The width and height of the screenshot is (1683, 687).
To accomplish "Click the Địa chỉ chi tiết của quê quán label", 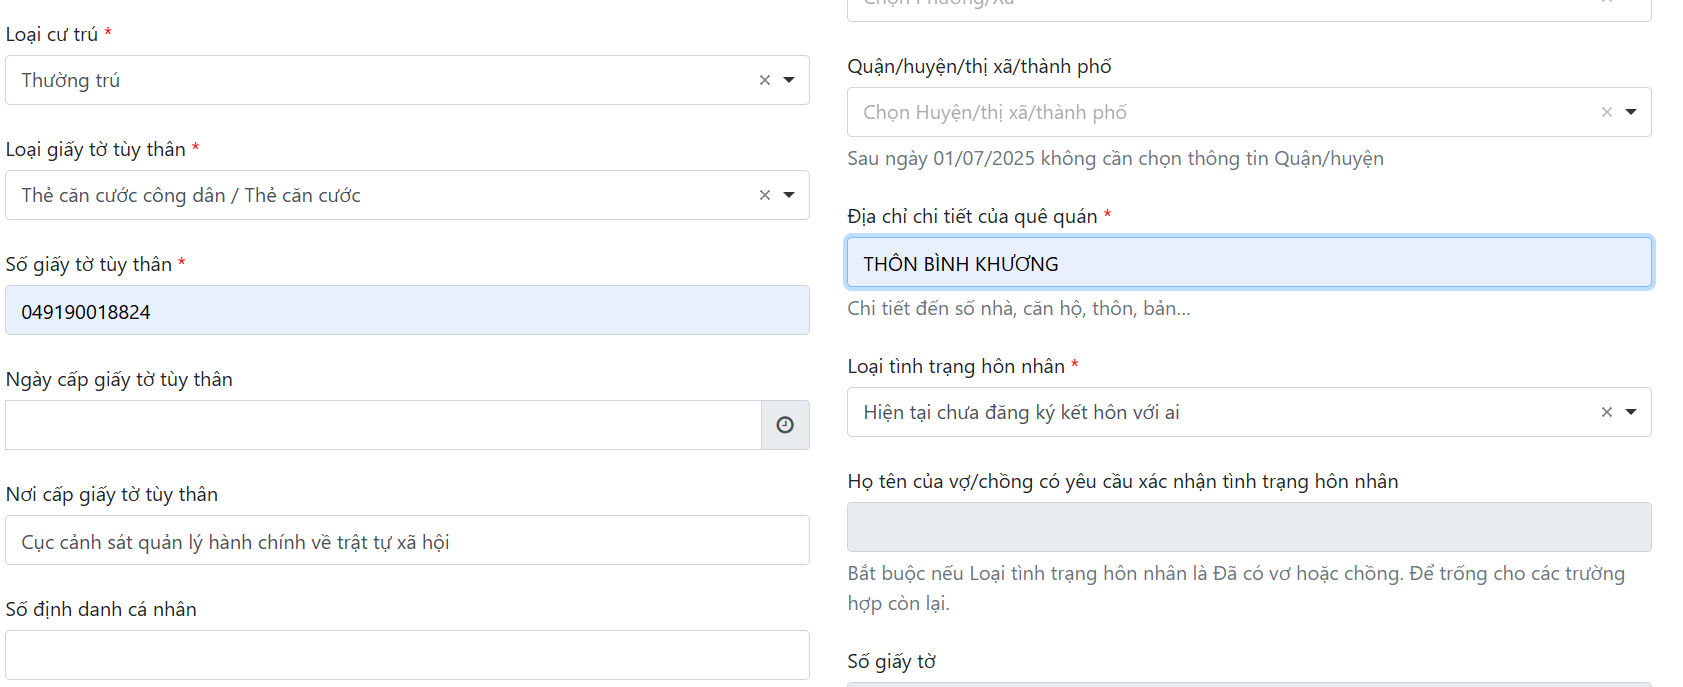I will (x=971, y=216).
